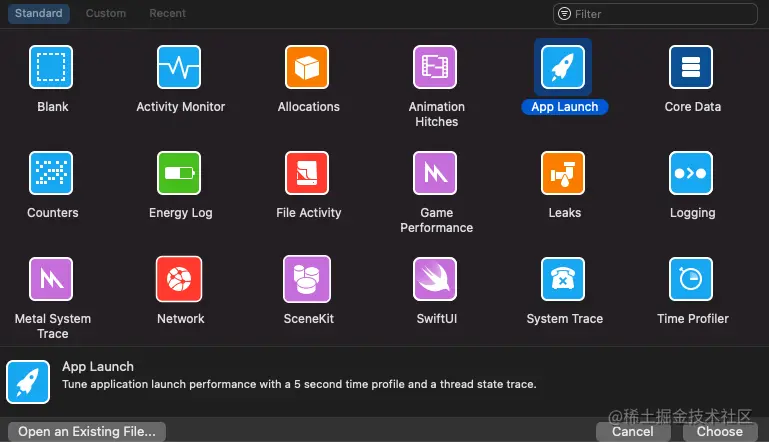The width and height of the screenshot is (769, 442).
Task: Switch to the Custom tab
Action: point(106,13)
